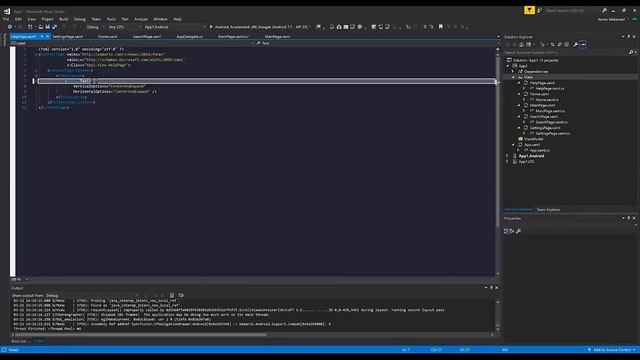The width and height of the screenshot is (640, 360).
Task: Toggle Preview Selected Items in Solution Explorer
Action: (583, 44)
